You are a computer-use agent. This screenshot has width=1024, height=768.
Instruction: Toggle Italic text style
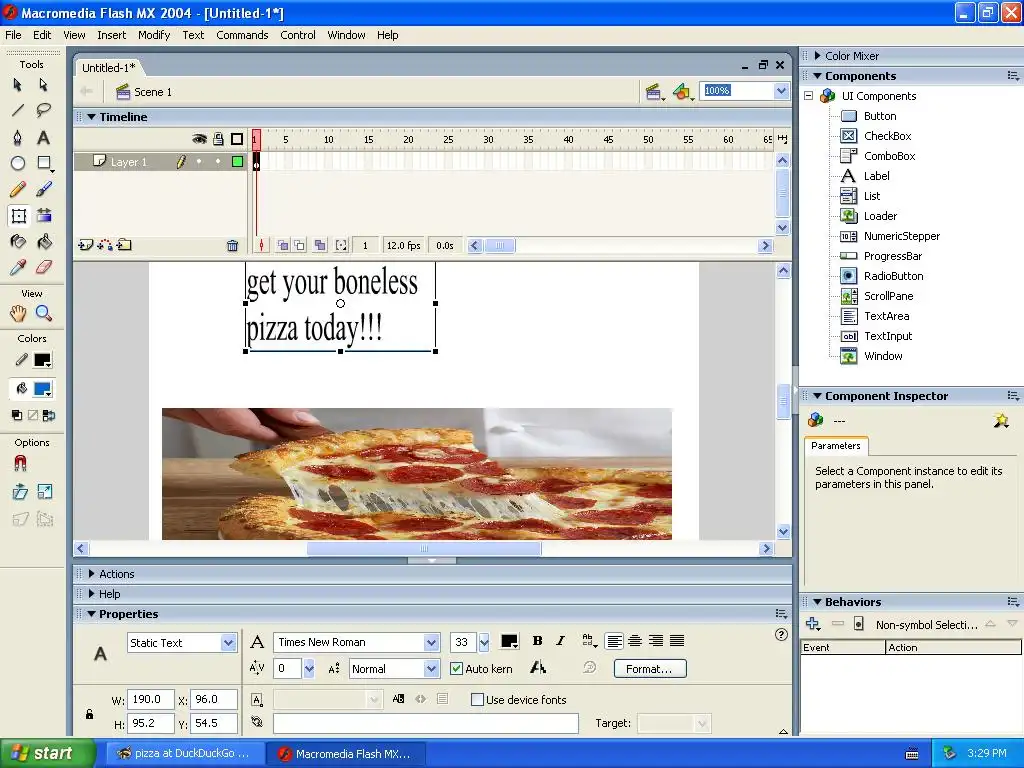[x=560, y=641]
